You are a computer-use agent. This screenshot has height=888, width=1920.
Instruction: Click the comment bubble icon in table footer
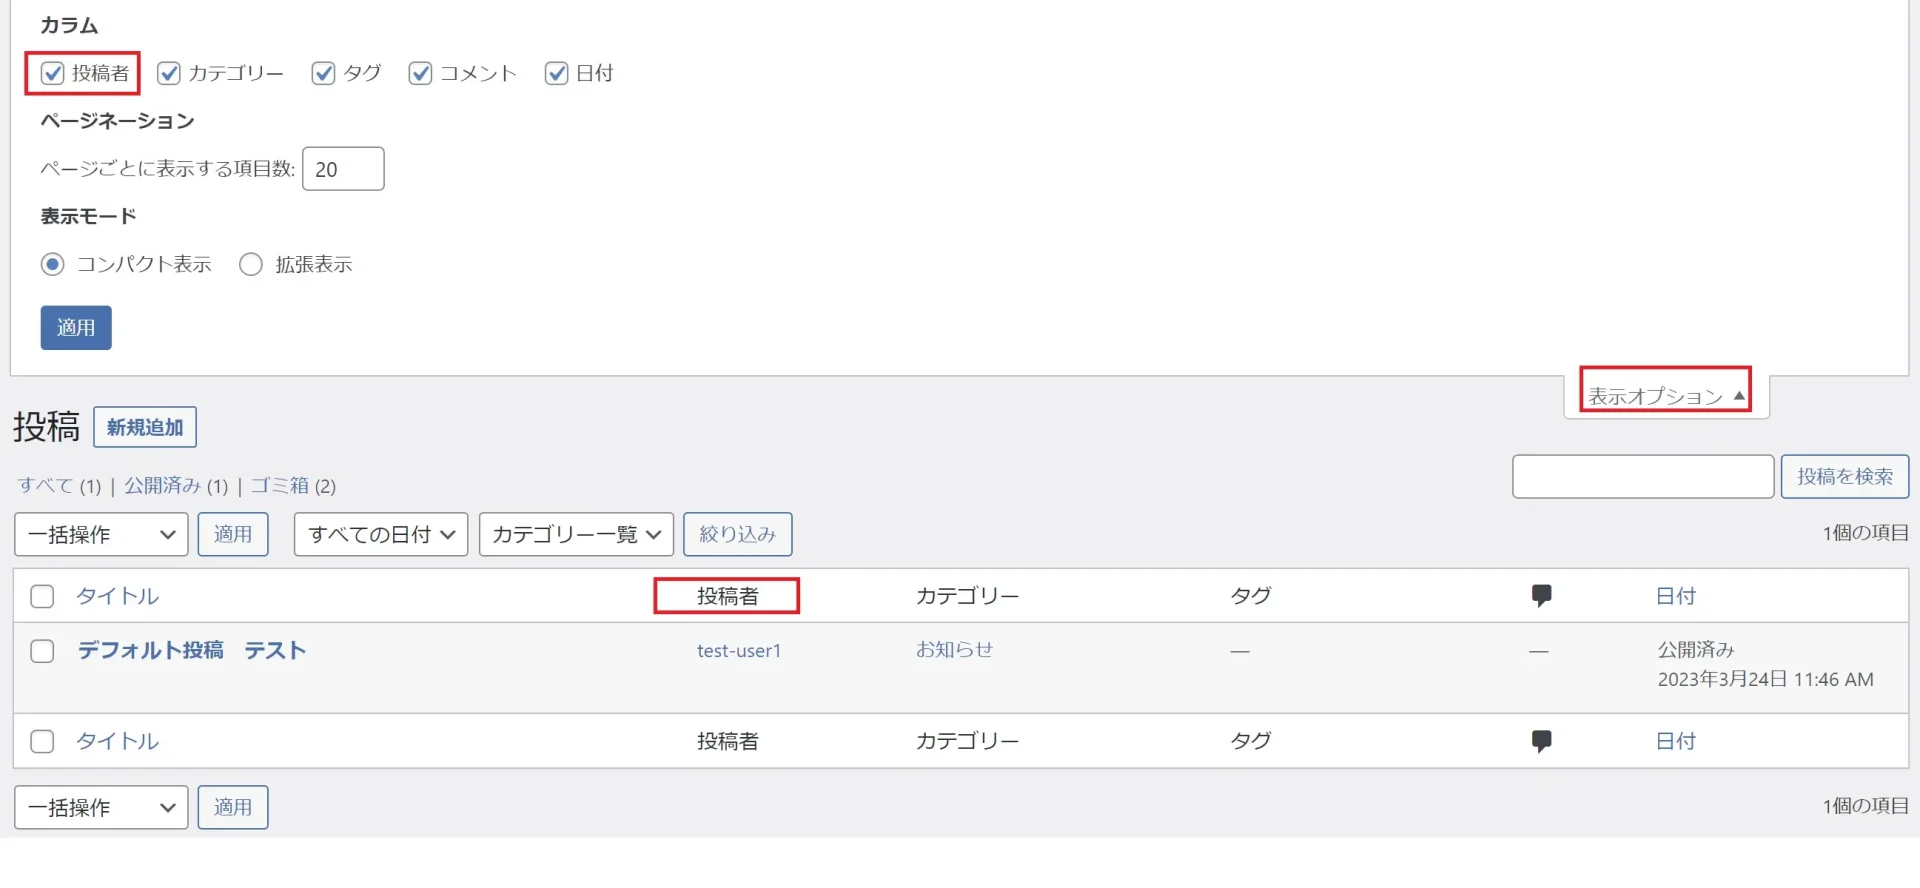click(x=1541, y=741)
